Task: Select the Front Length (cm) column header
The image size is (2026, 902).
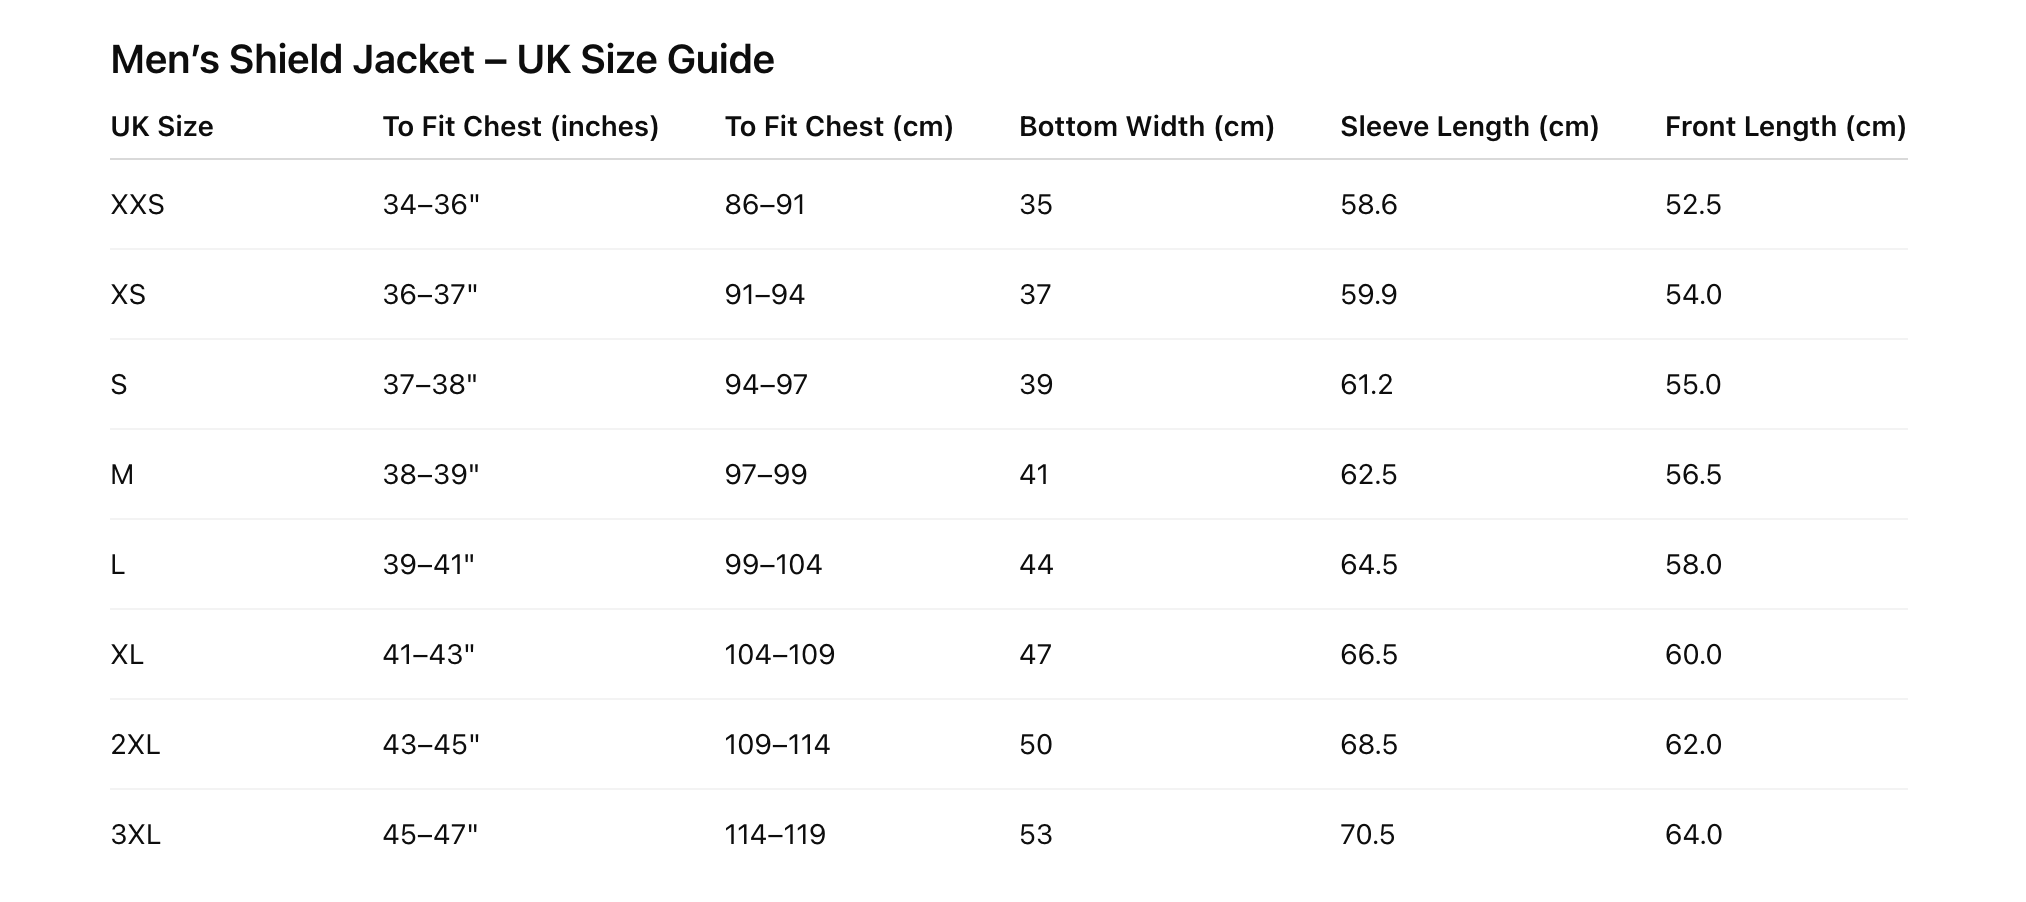Action: tap(1785, 127)
